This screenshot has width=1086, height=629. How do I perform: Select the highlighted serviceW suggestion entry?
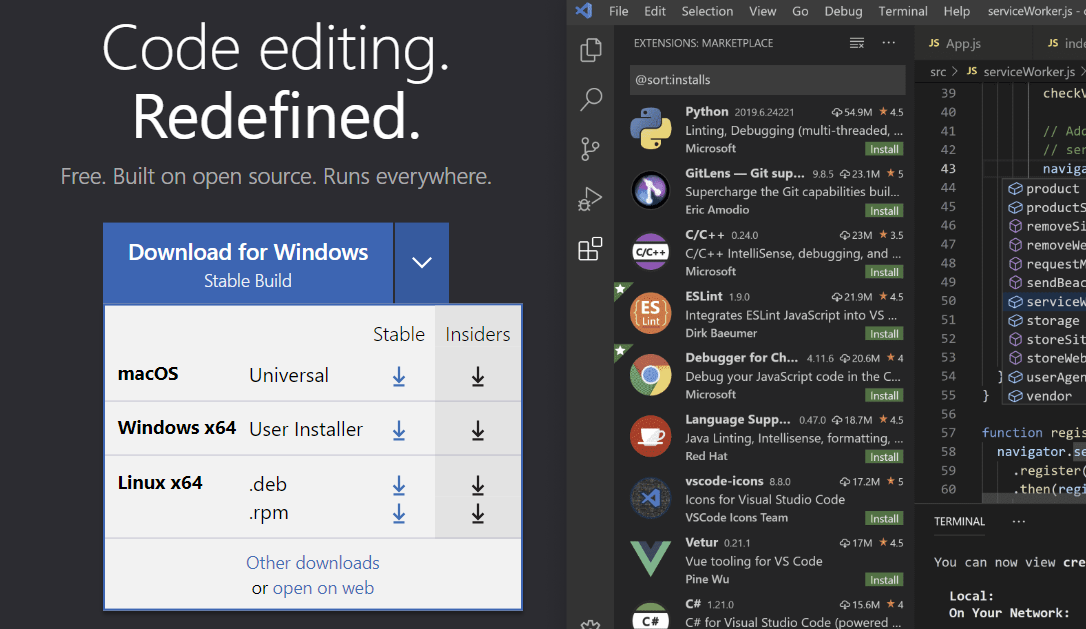pyautogui.click(x=1044, y=301)
